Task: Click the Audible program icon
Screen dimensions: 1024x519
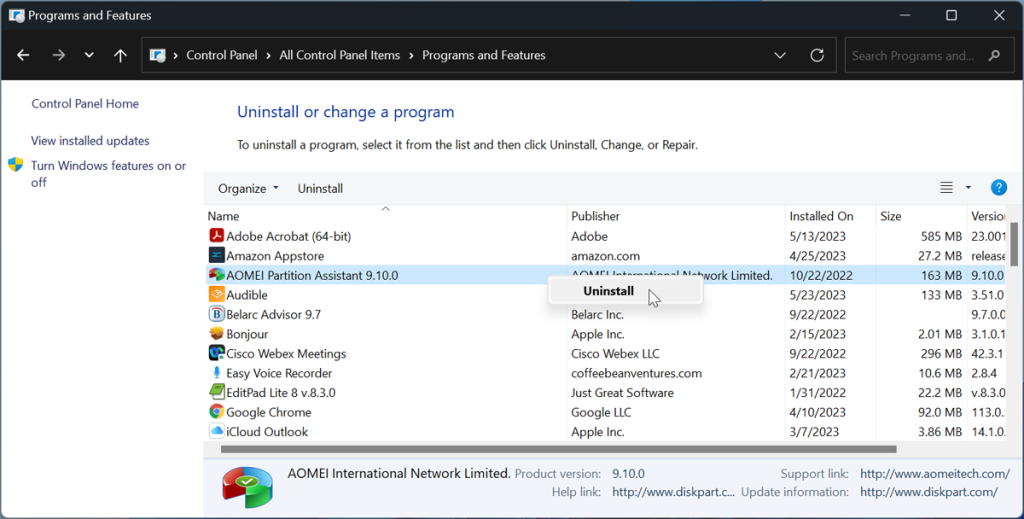Action: pos(216,294)
